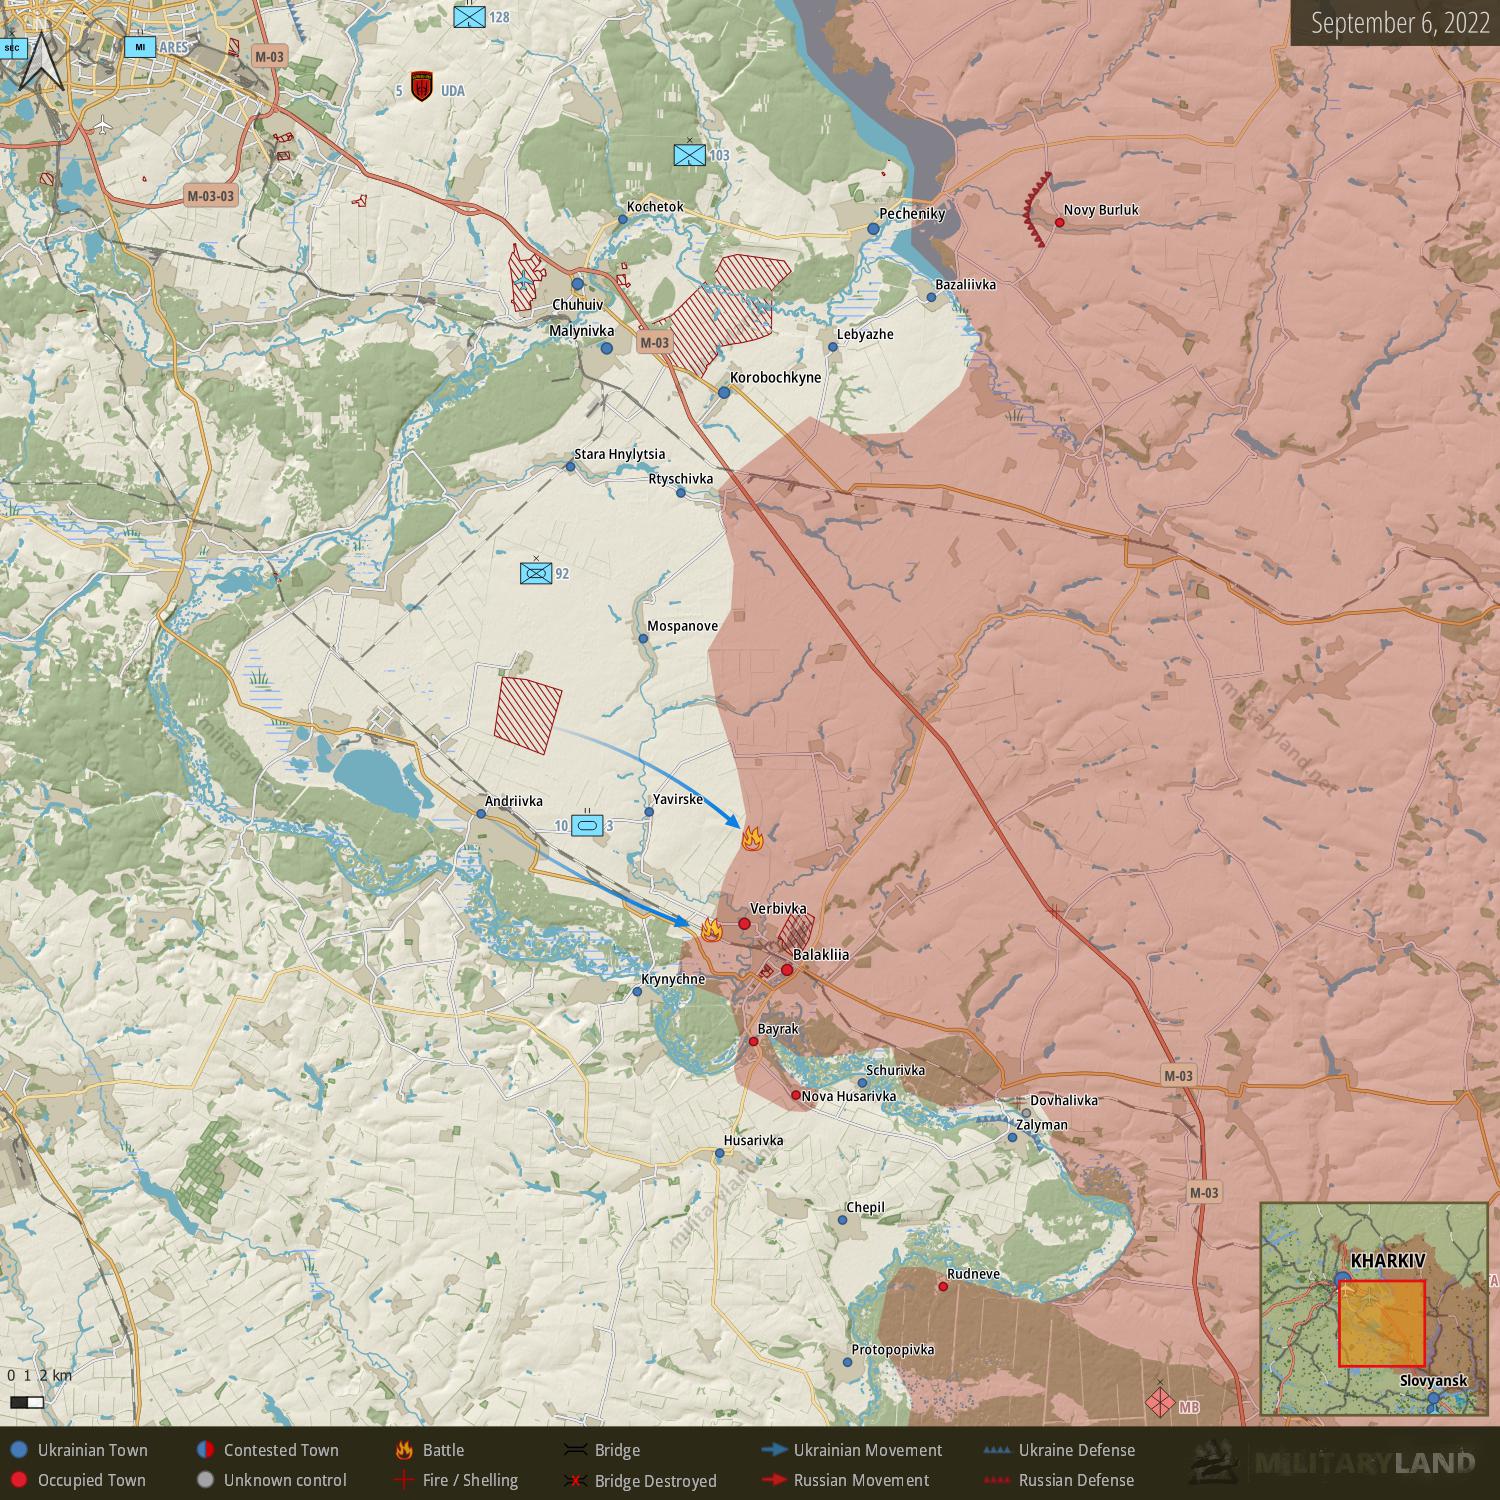1500x1500 pixels.
Task: Click the Pecheniky blue town marker
Action: point(873,229)
